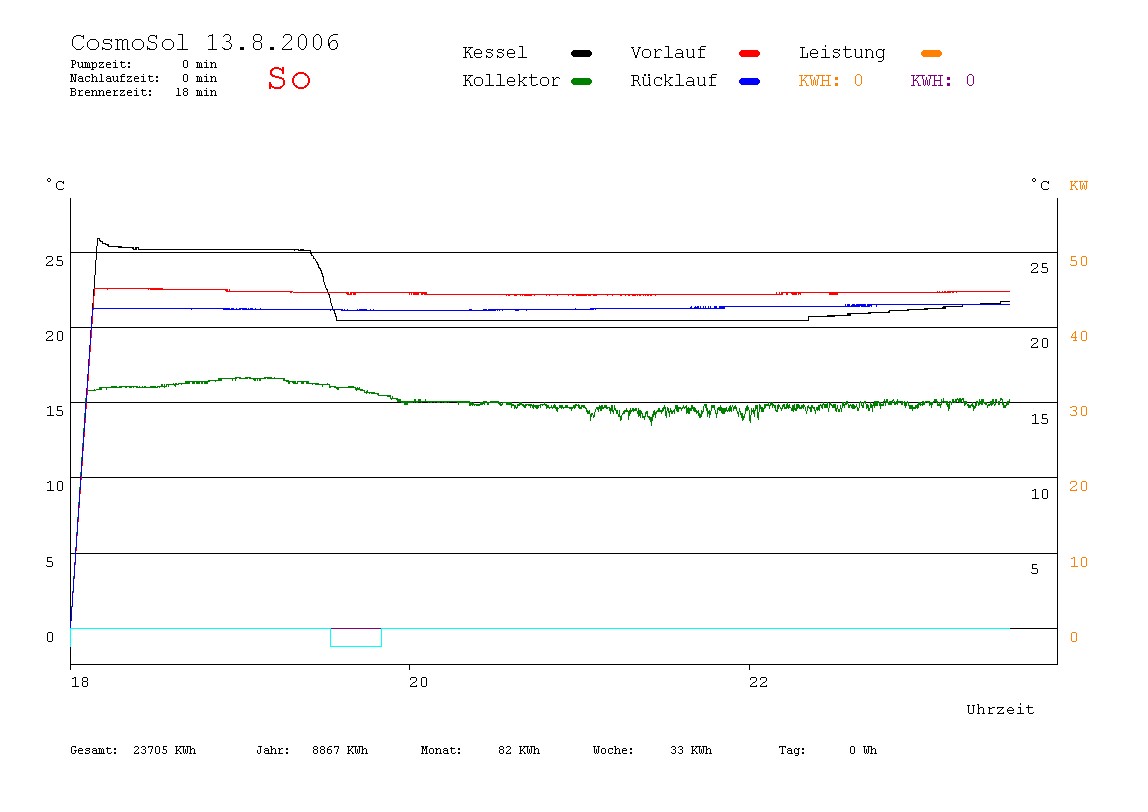Click the orange "30" KW axis value
The width and height of the screenshot is (1148, 812).
pos(1078,411)
